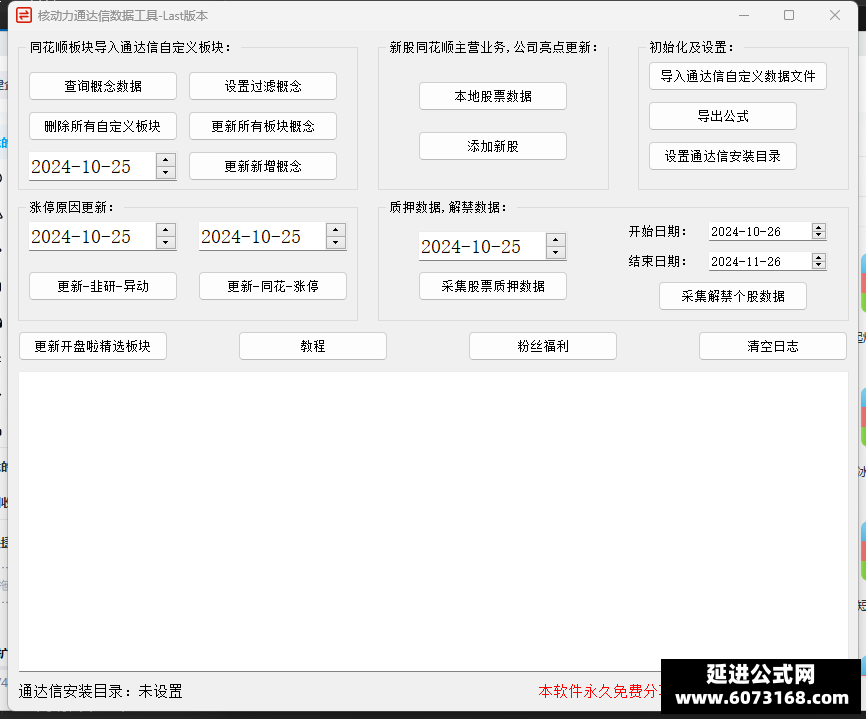Increase the 质押数据 date with up arrow
Viewport: 866px width, 719px height.
pyautogui.click(x=556, y=240)
